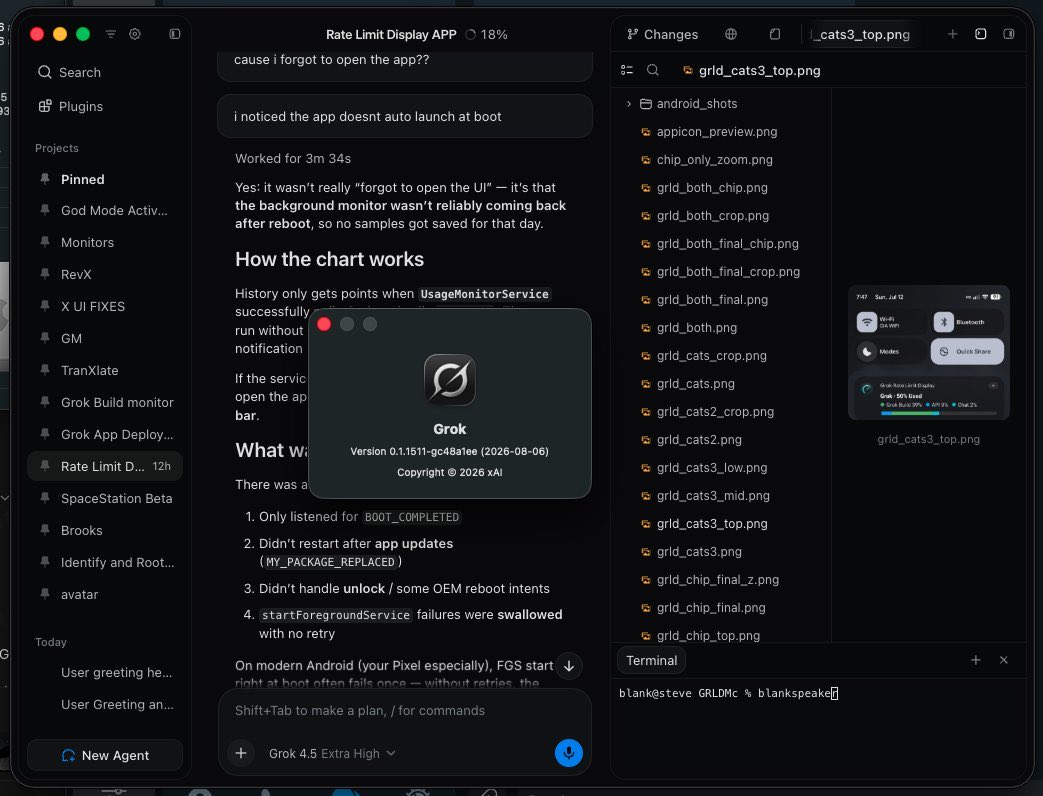Open the Monitors project
Viewport: 1043px width, 796px height.
(105, 242)
